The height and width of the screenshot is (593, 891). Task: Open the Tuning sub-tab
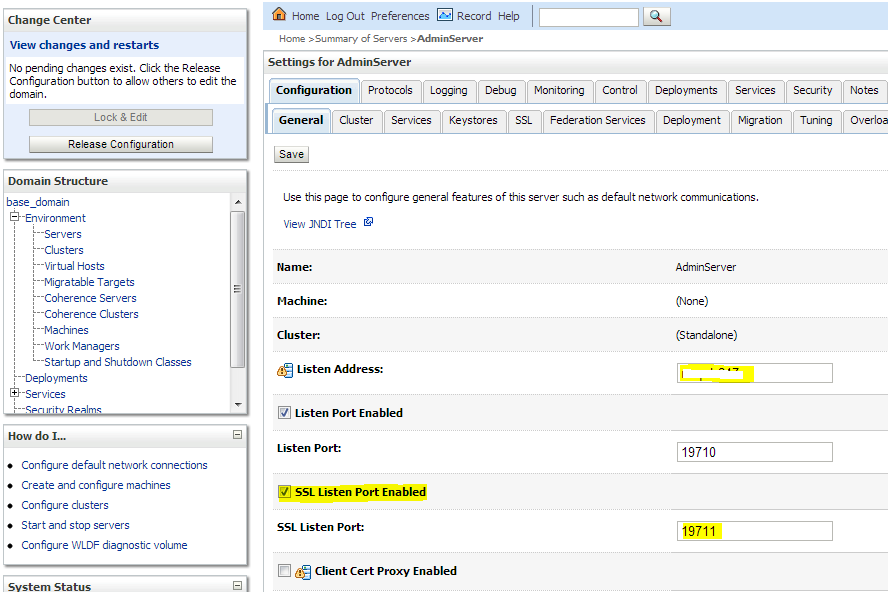pyautogui.click(x=816, y=120)
